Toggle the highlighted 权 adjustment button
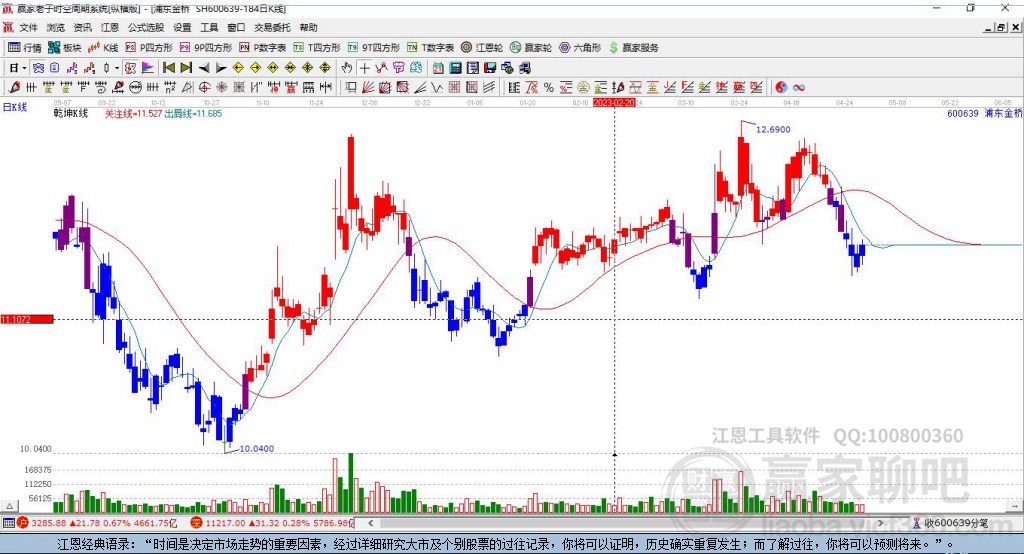The image size is (1024, 554). 130,68
